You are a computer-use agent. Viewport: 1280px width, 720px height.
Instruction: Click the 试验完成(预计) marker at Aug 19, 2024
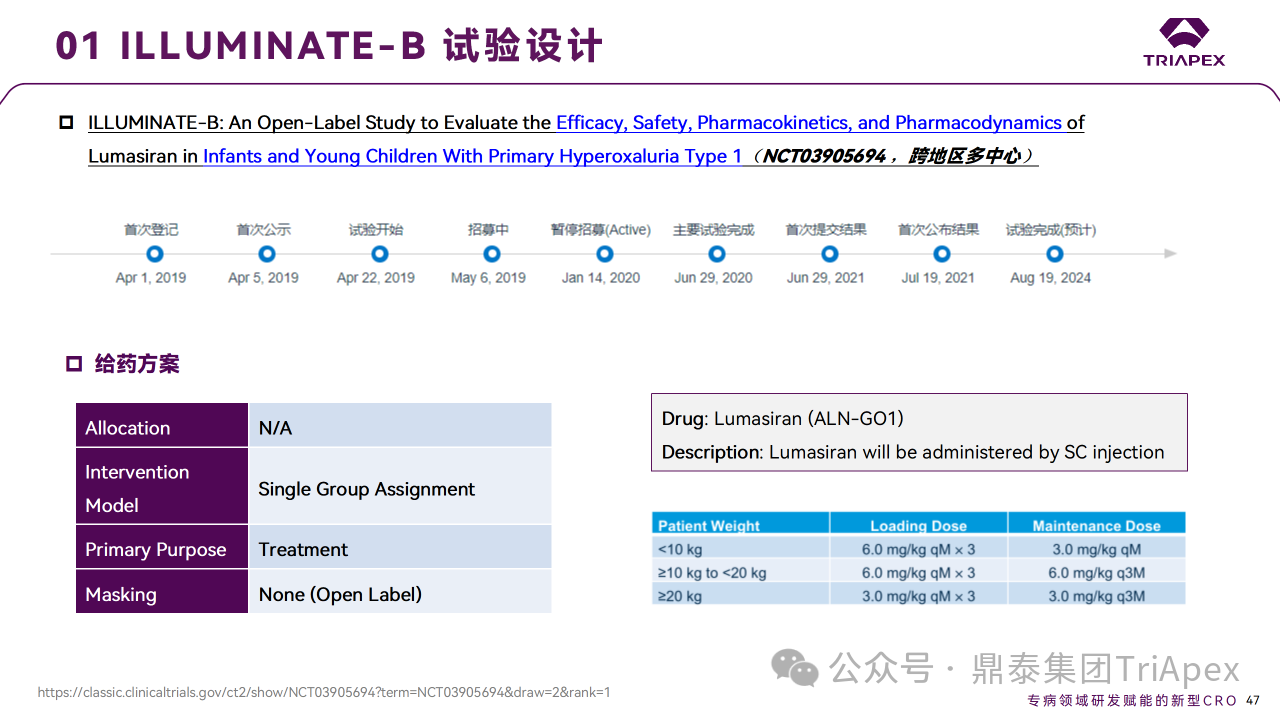[x=1052, y=254]
